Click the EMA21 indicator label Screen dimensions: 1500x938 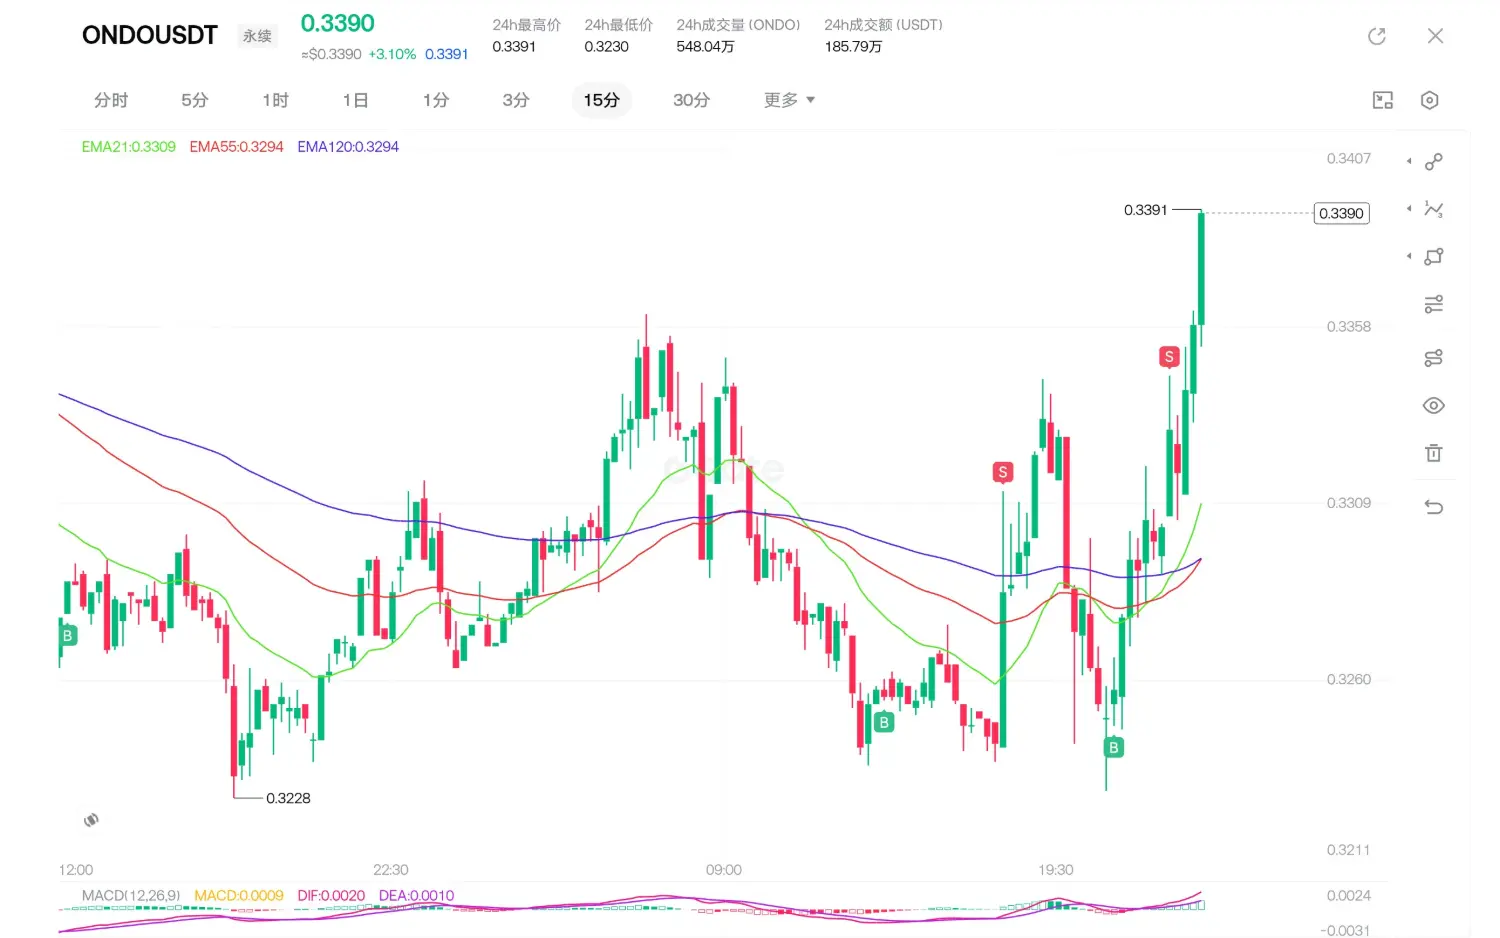click(x=128, y=147)
